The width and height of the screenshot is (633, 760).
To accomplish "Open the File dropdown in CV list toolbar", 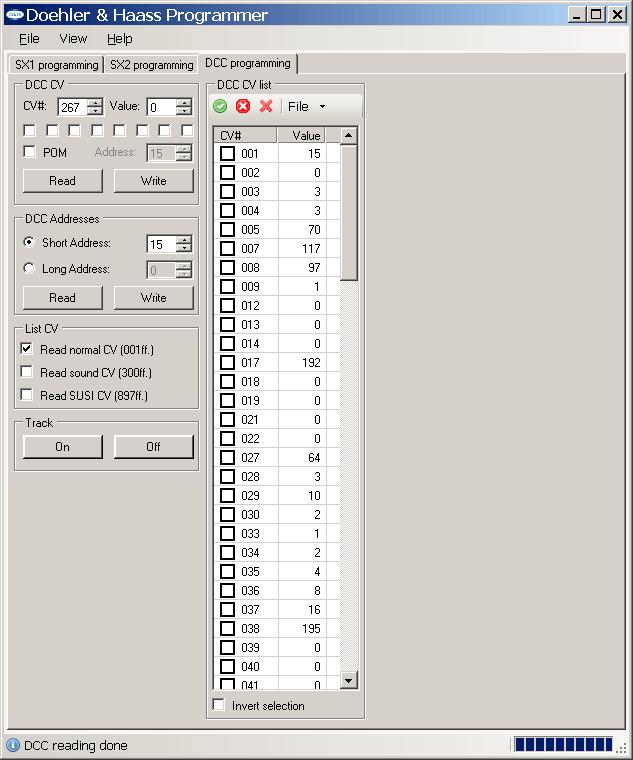I will (x=306, y=107).
